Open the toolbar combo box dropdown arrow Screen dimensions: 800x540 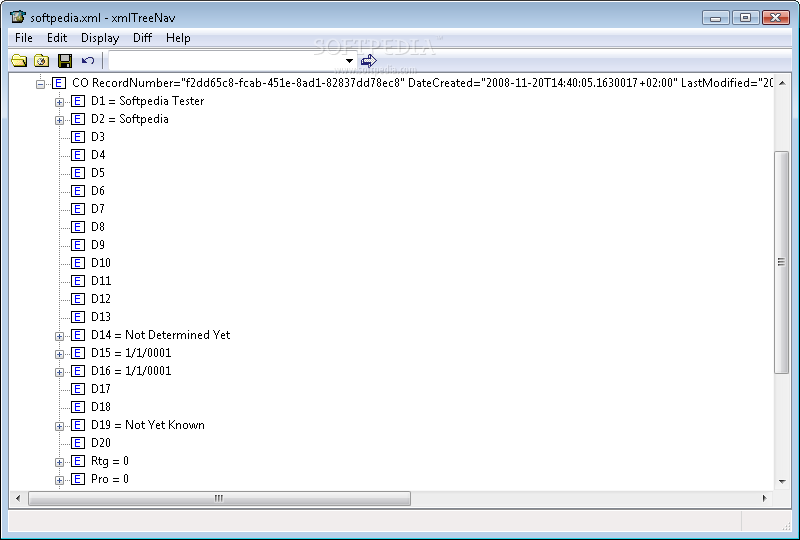click(x=349, y=61)
